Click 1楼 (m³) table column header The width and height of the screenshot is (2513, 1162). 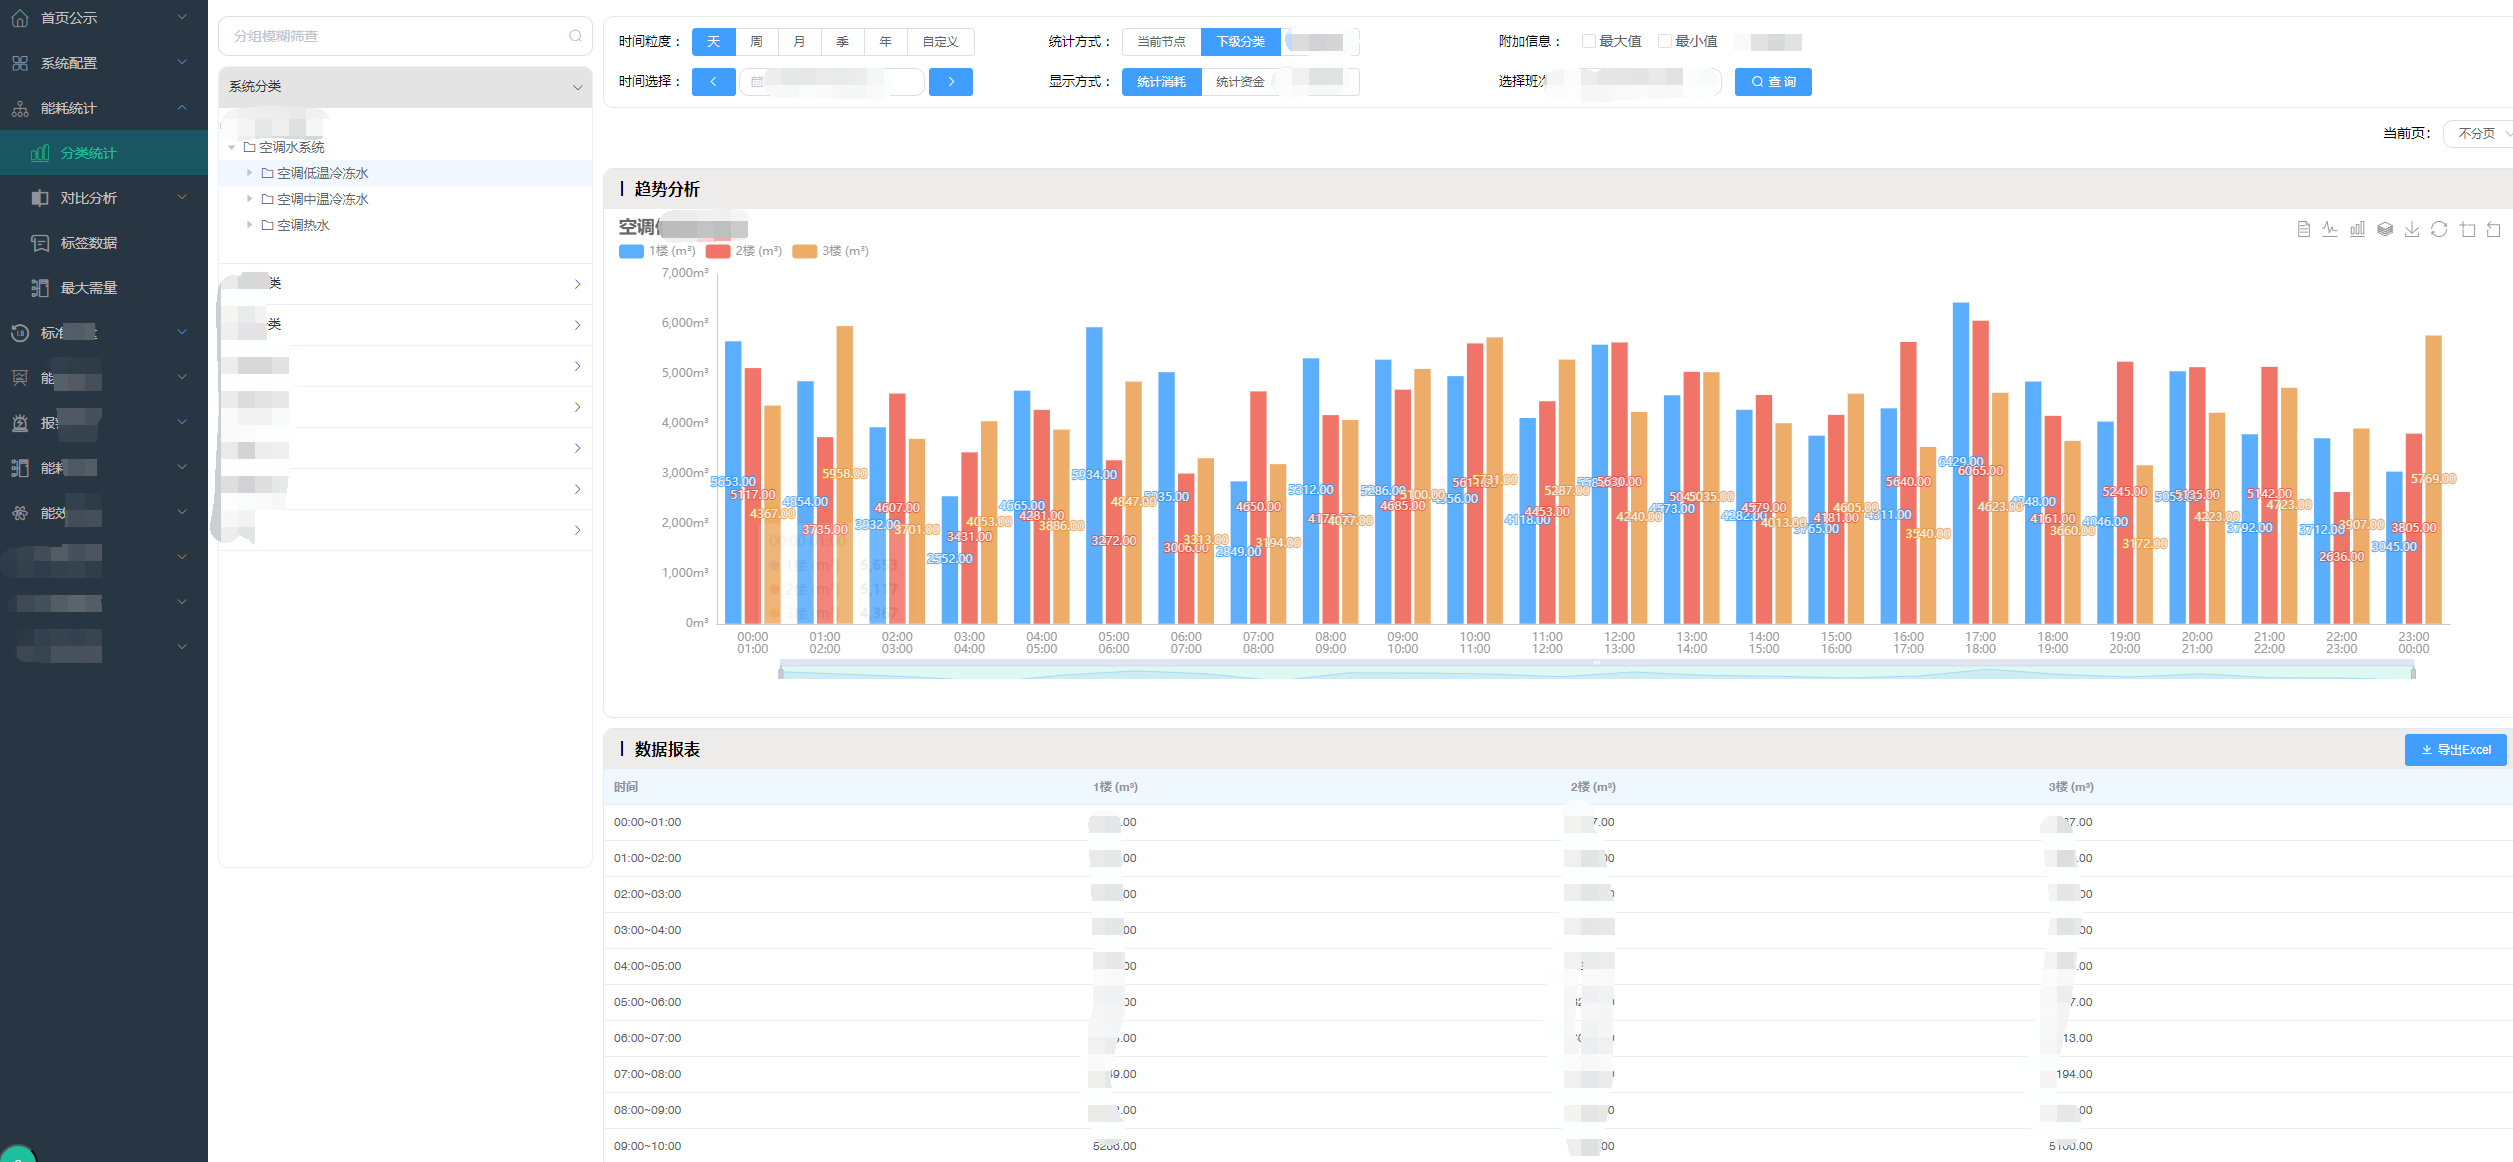(x=1115, y=787)
